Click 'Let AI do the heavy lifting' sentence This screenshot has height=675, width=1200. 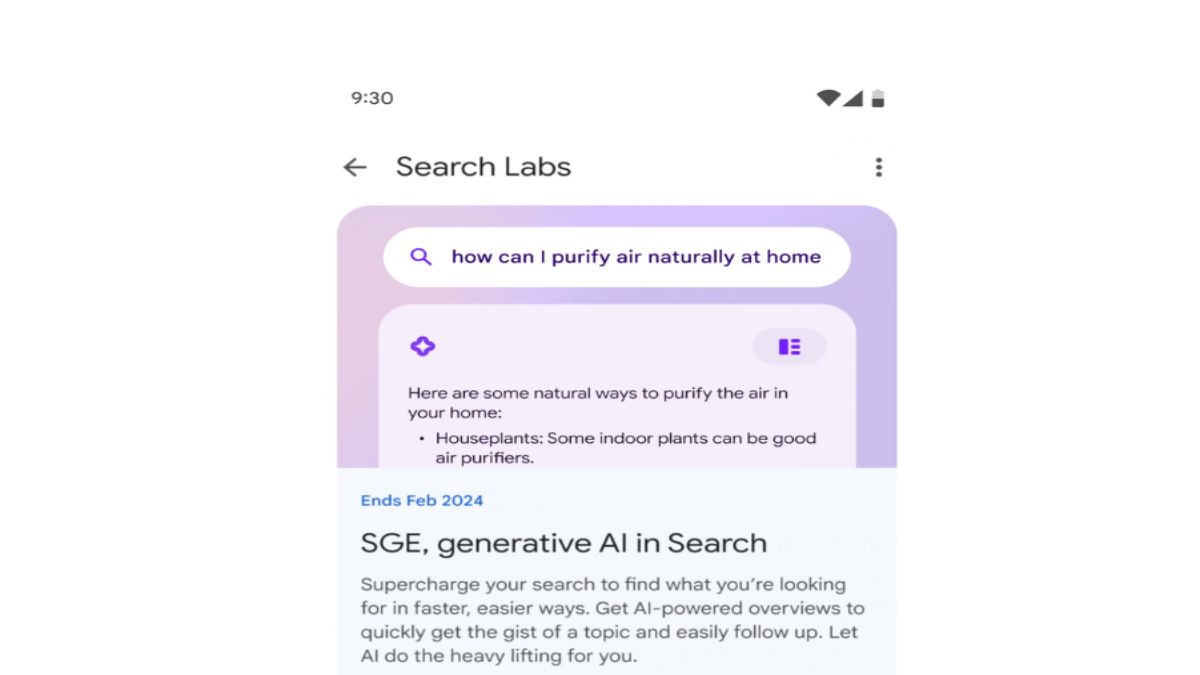pos(500,656)
